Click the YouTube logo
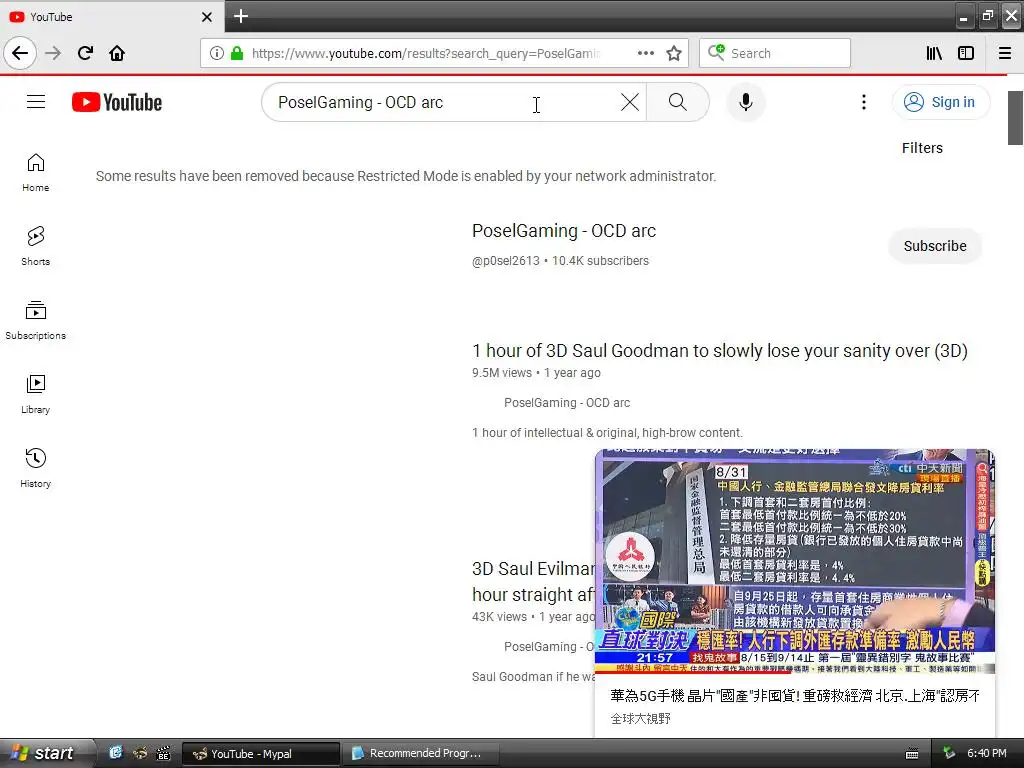The image size is (1024, 768). point(117,103)
